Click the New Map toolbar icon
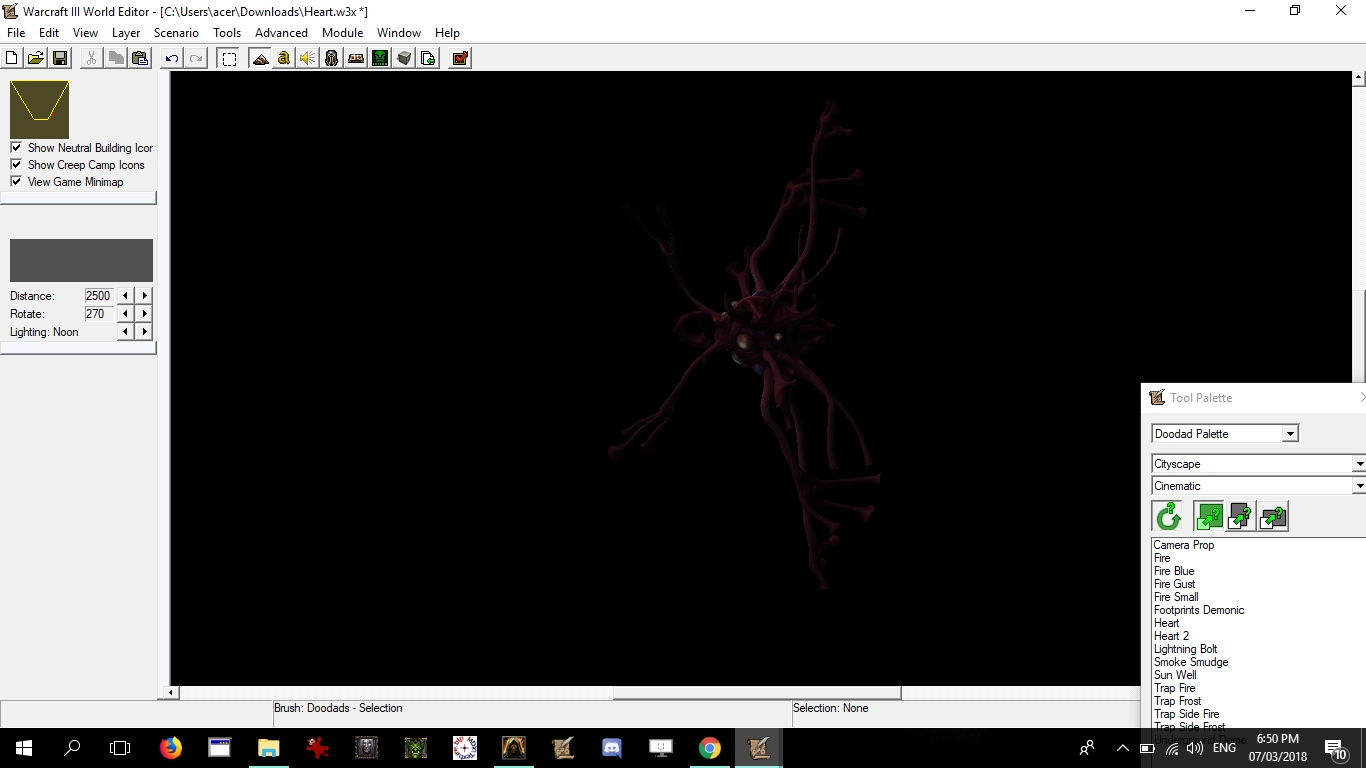1366x768 pixels. point(12,58)
